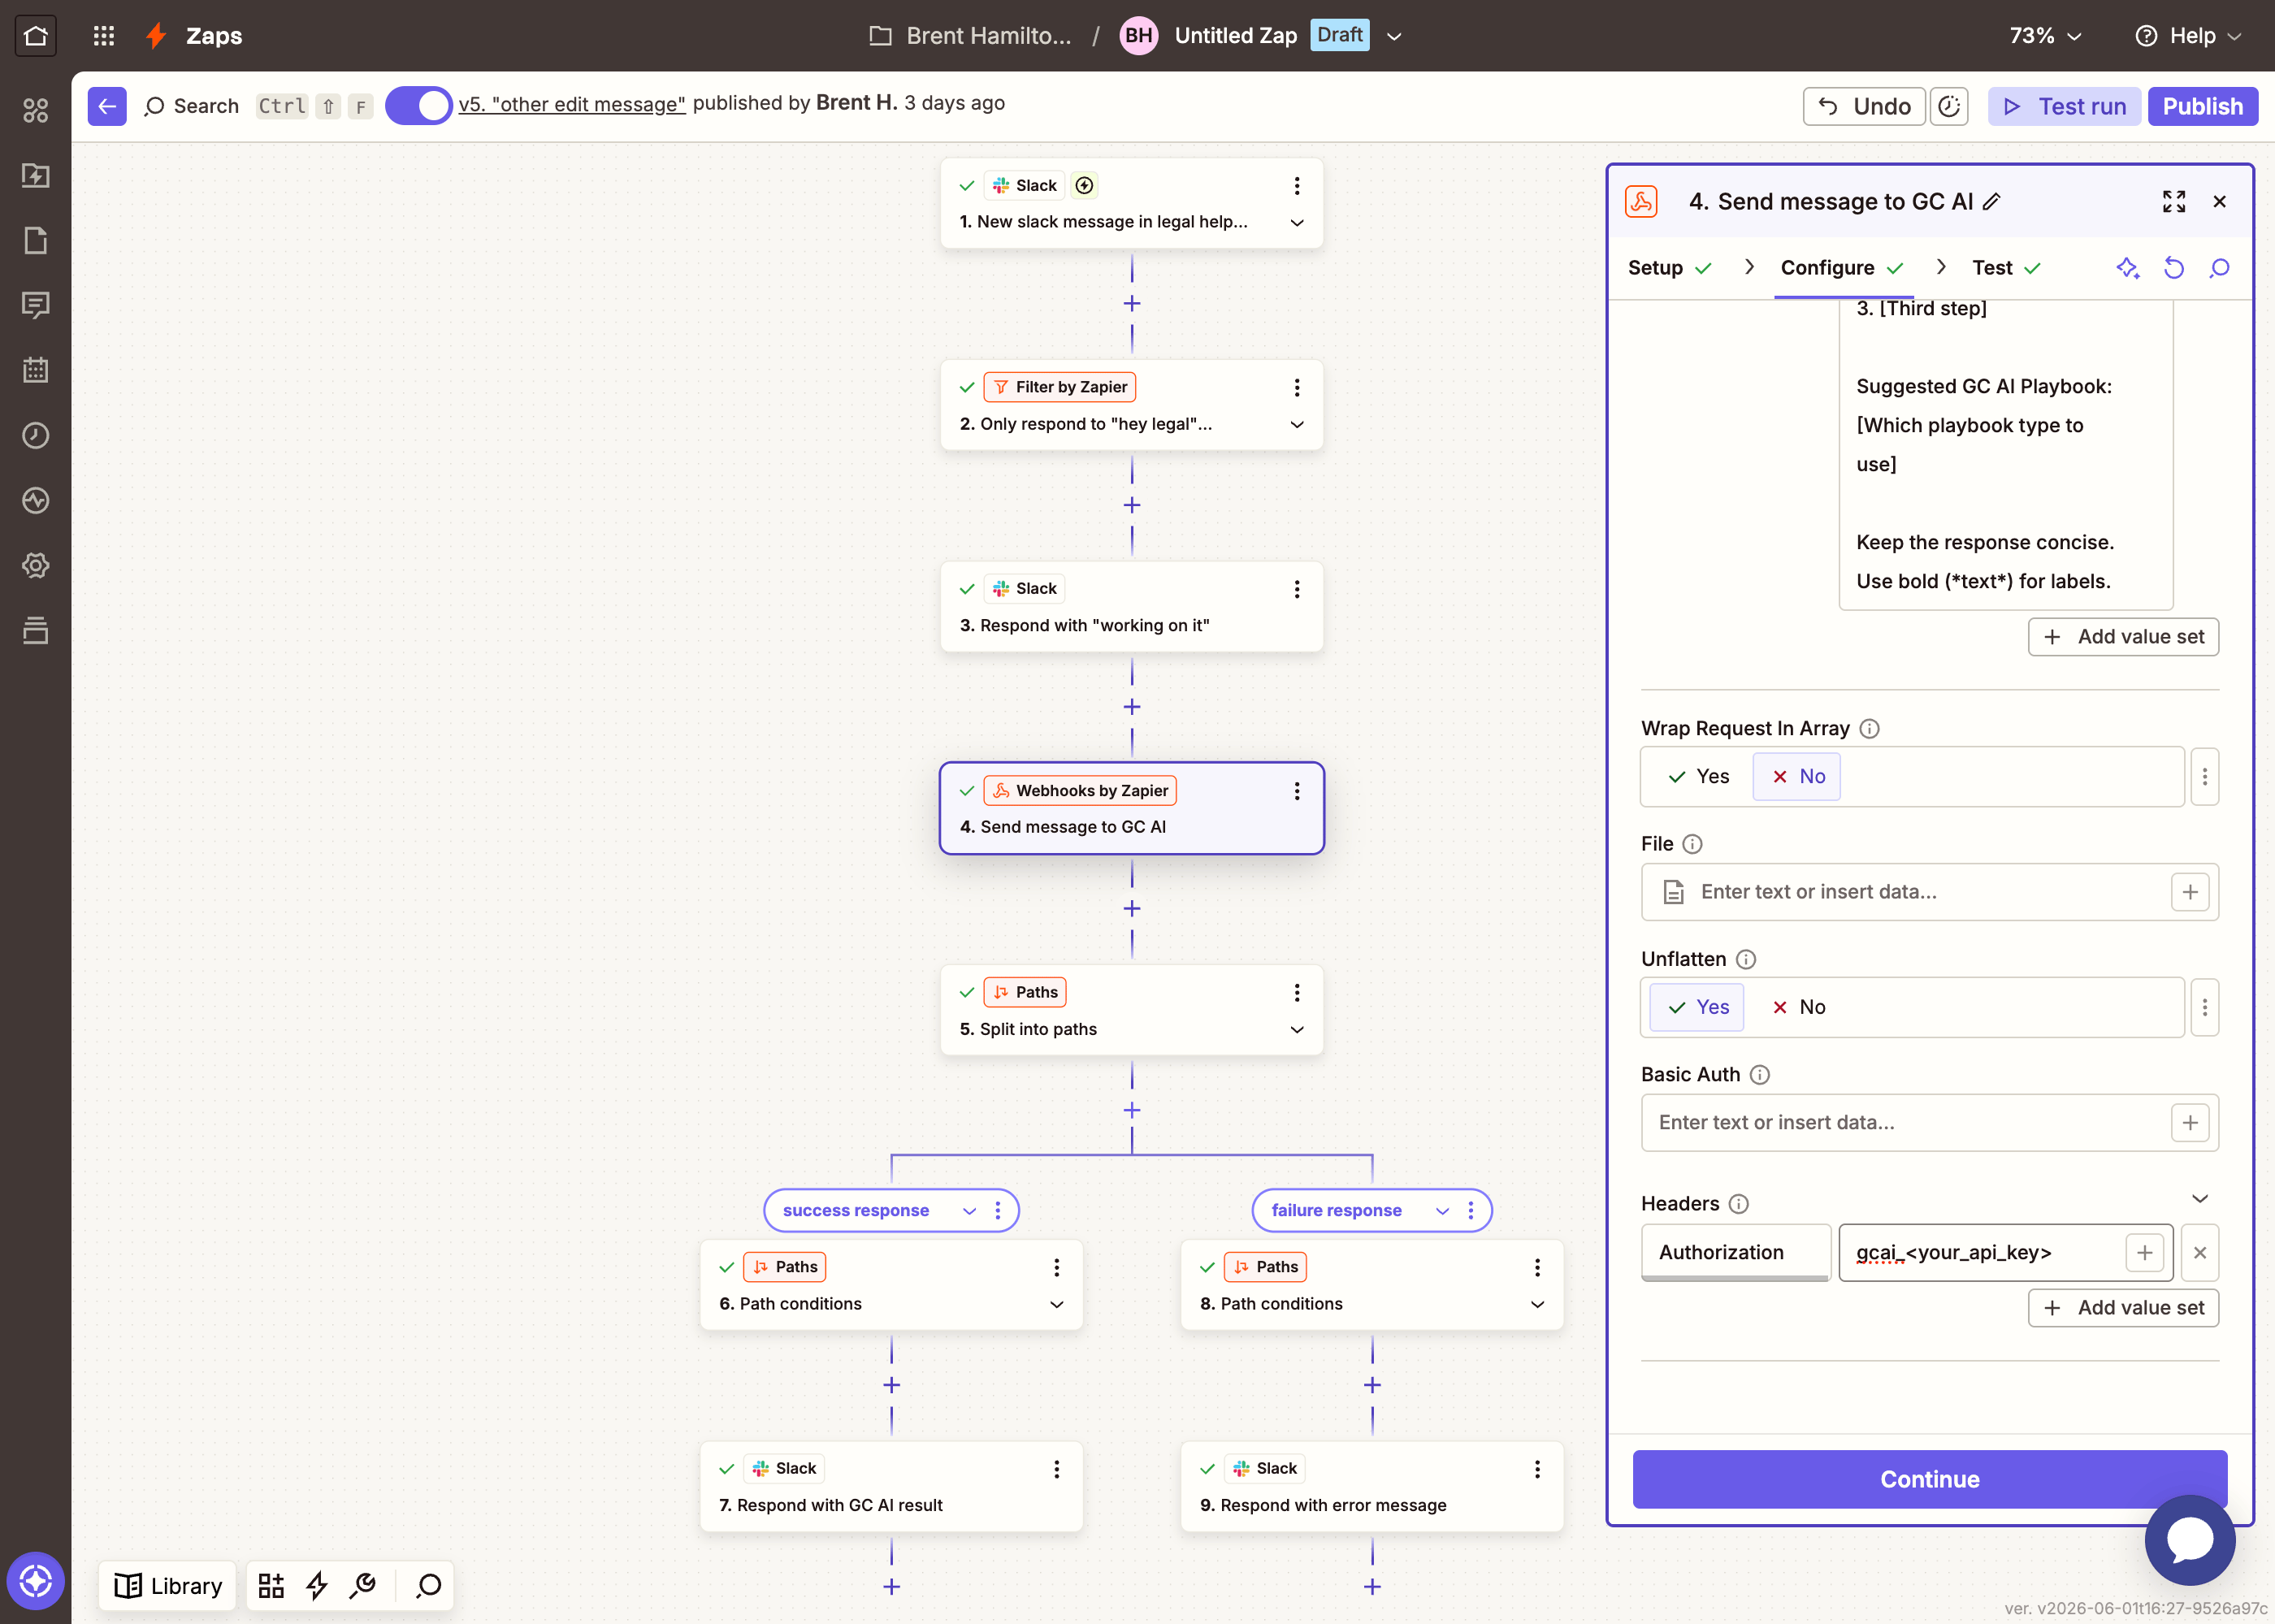Expand the step panel to fullscreen
The image size is (2275, 1624).
tap(2174, 201)
